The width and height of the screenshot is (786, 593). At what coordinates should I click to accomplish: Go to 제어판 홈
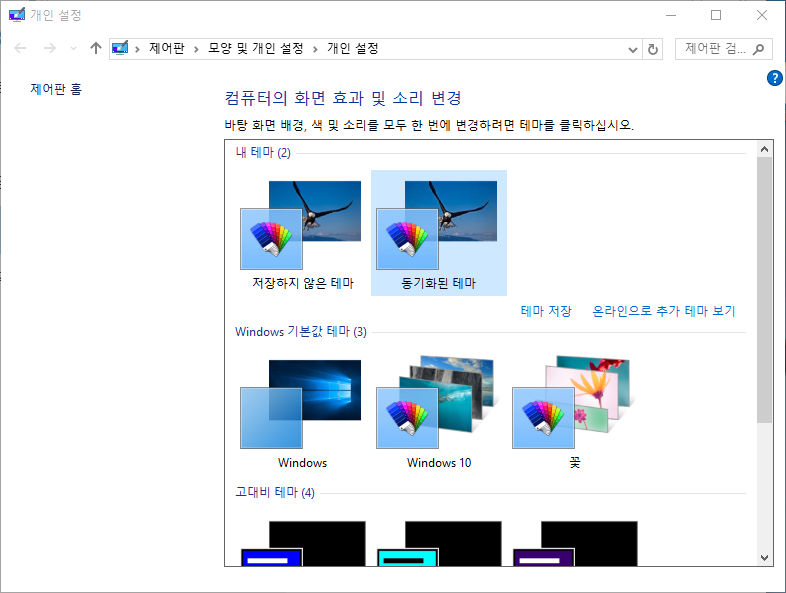(56, 89)
